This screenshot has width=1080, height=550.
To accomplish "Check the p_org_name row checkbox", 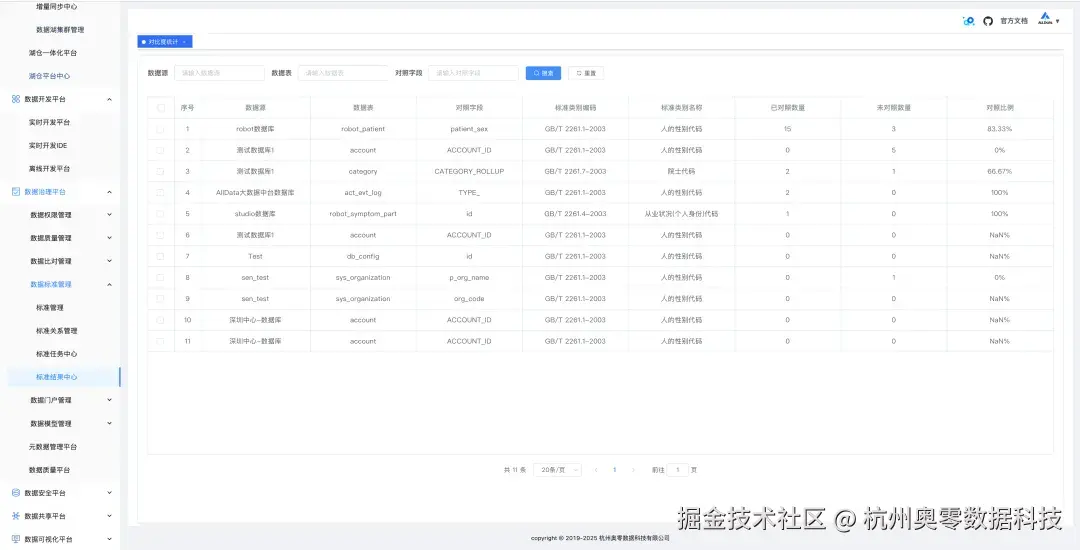I will click(x=160, y=277).
